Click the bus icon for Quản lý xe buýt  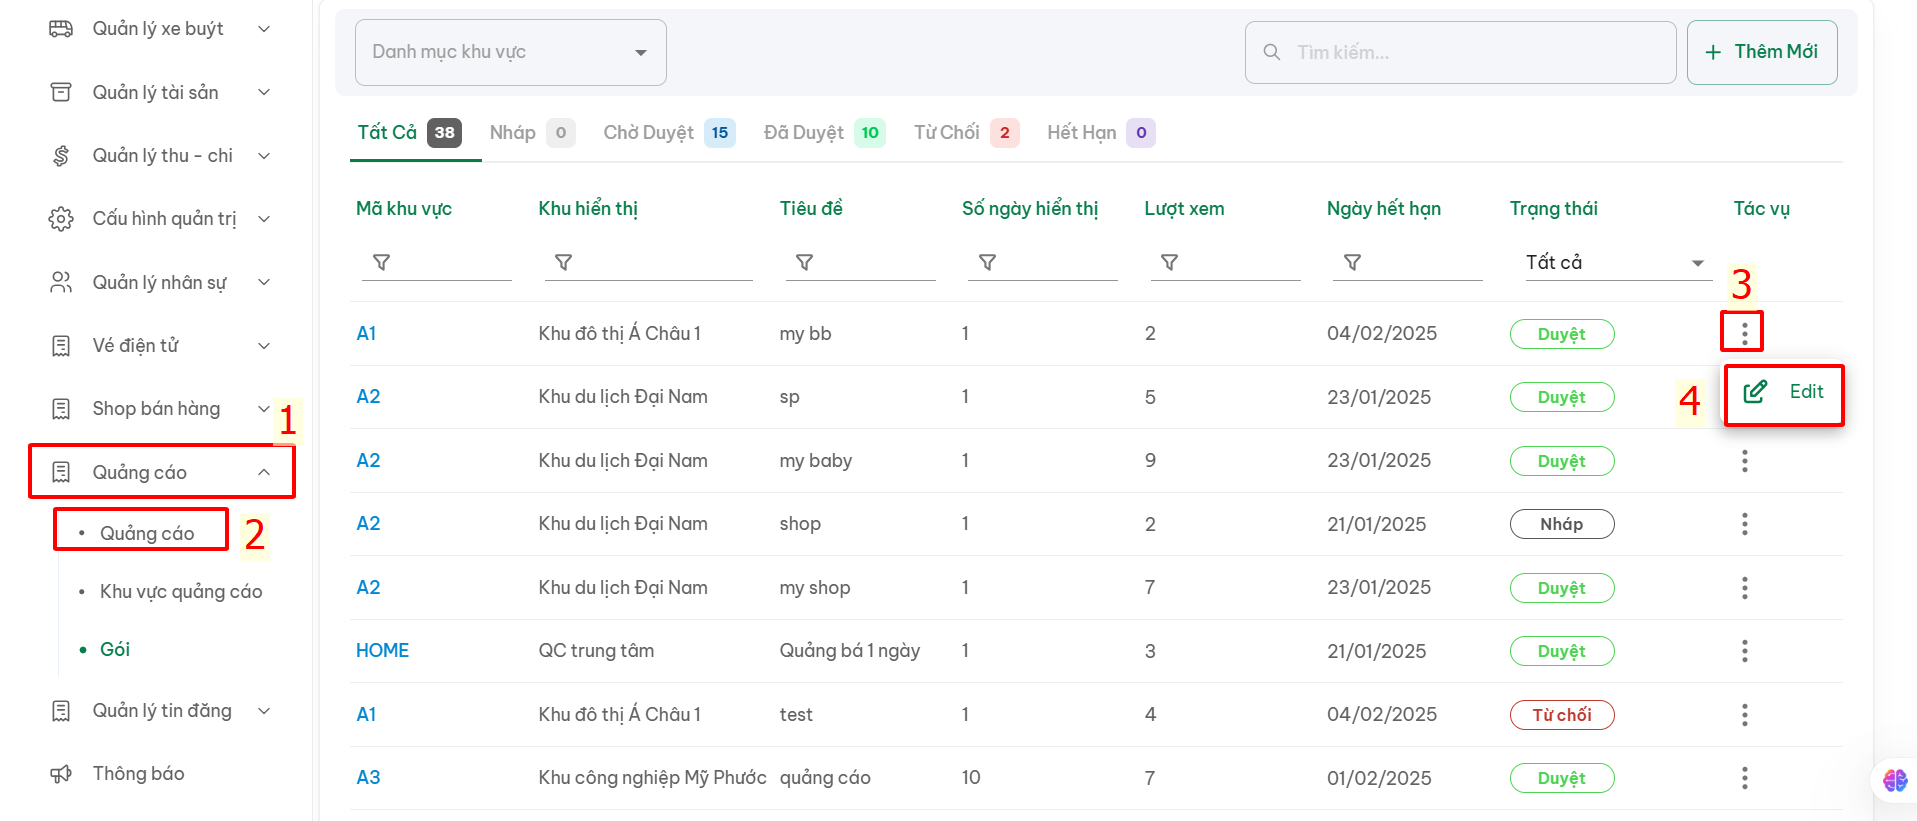tap(61, 29)
